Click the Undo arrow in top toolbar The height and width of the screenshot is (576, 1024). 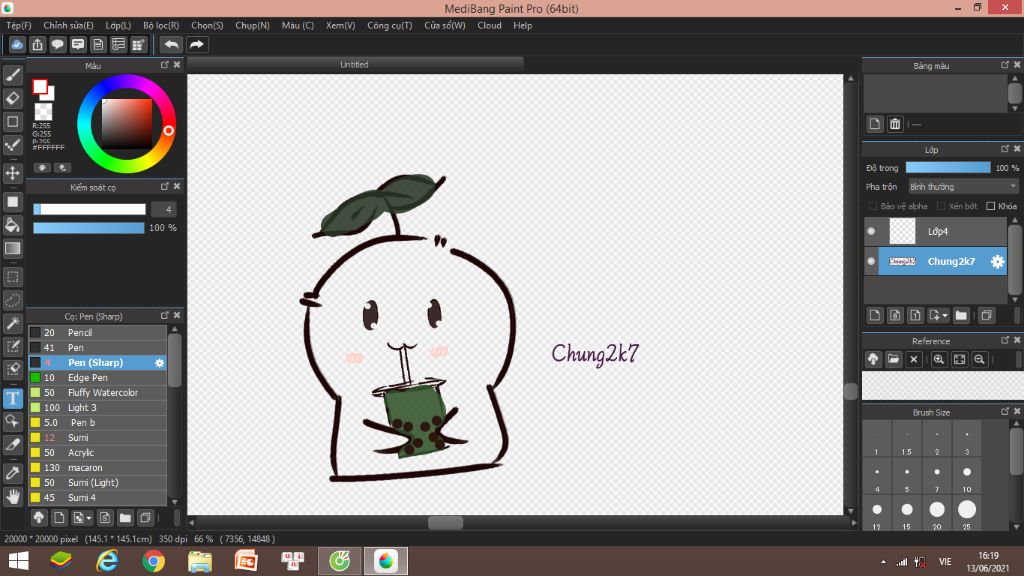[171, 44]
